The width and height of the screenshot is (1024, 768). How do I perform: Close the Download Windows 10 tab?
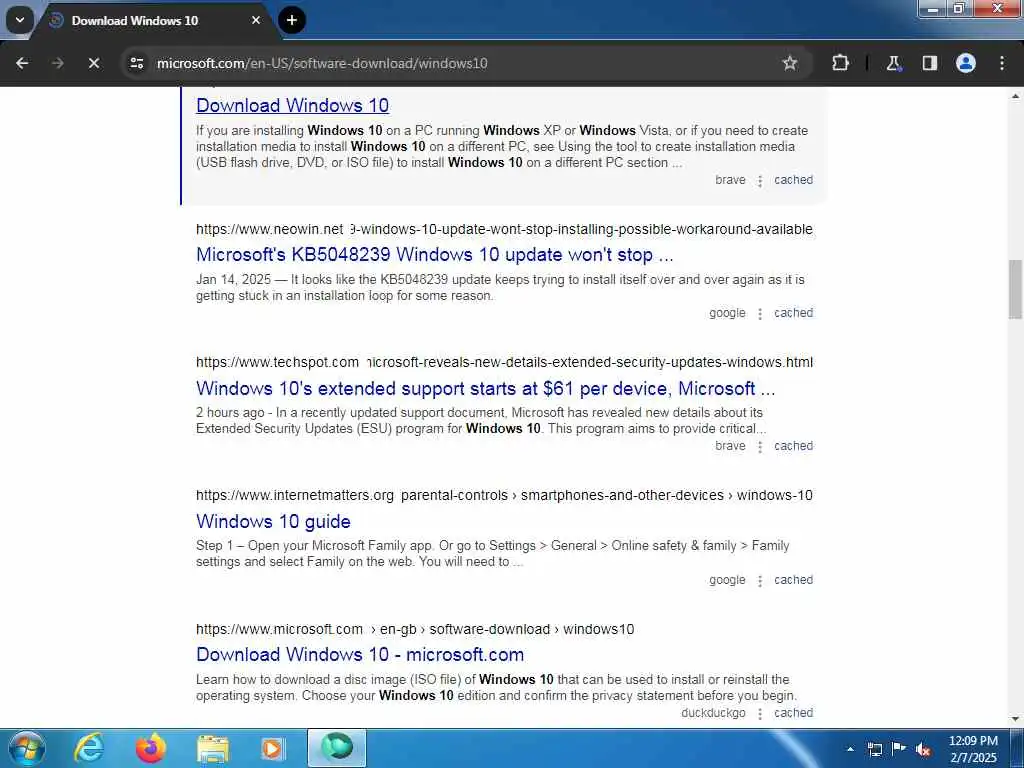tap(256, 20)
